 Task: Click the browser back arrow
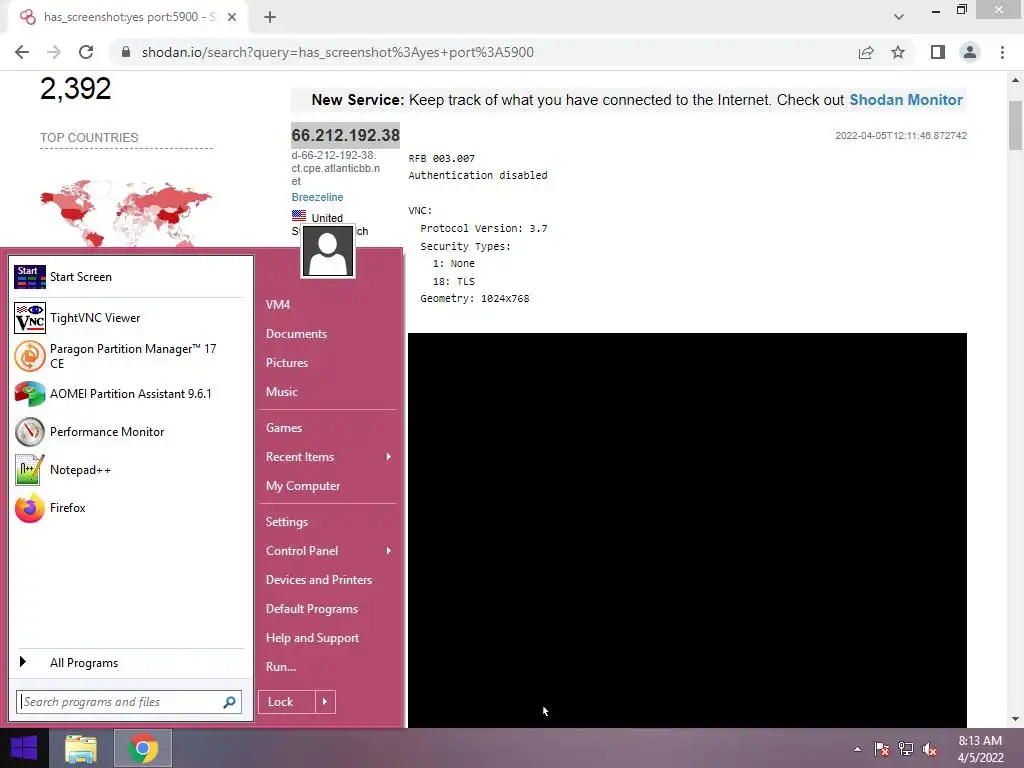coord(22,52)
